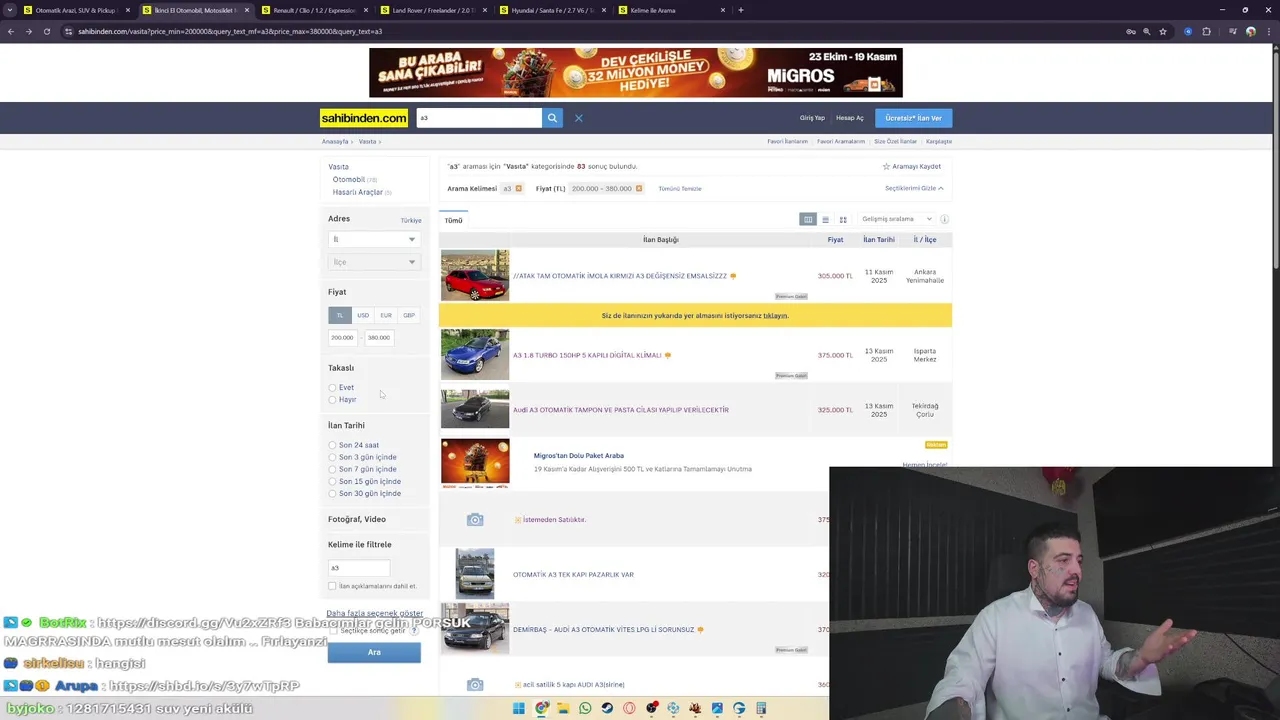Screen dimensions: 1280x720
Task: Switch to 'Renault / Clio' browser tab
Action: (314, 10)
